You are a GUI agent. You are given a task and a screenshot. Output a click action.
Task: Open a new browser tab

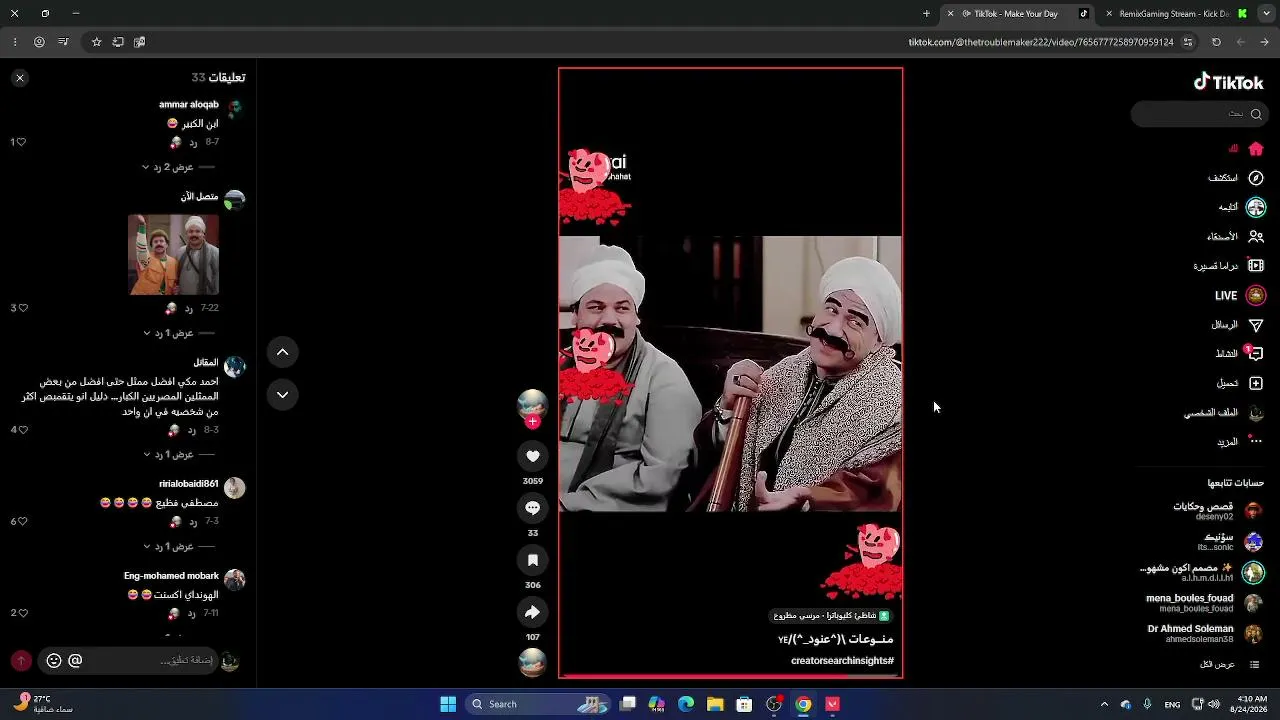926,14
